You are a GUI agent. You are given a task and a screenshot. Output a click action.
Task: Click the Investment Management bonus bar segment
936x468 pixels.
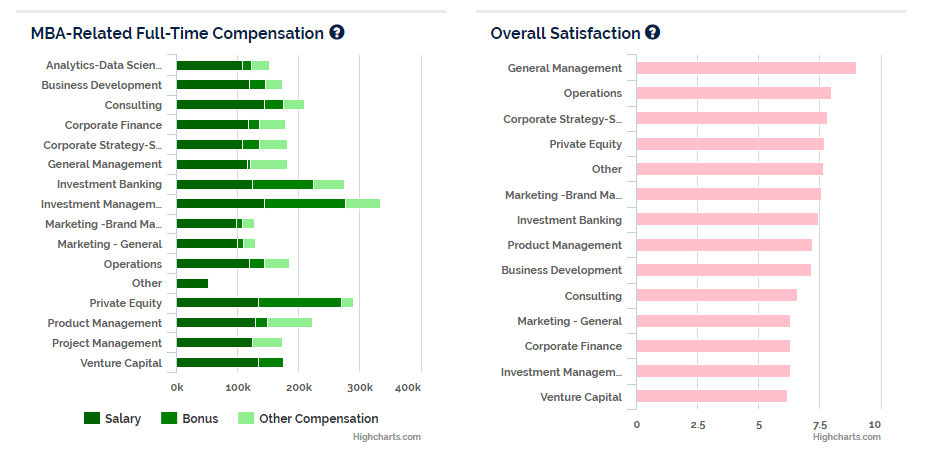pyautogui.click(x=305, y=204)
